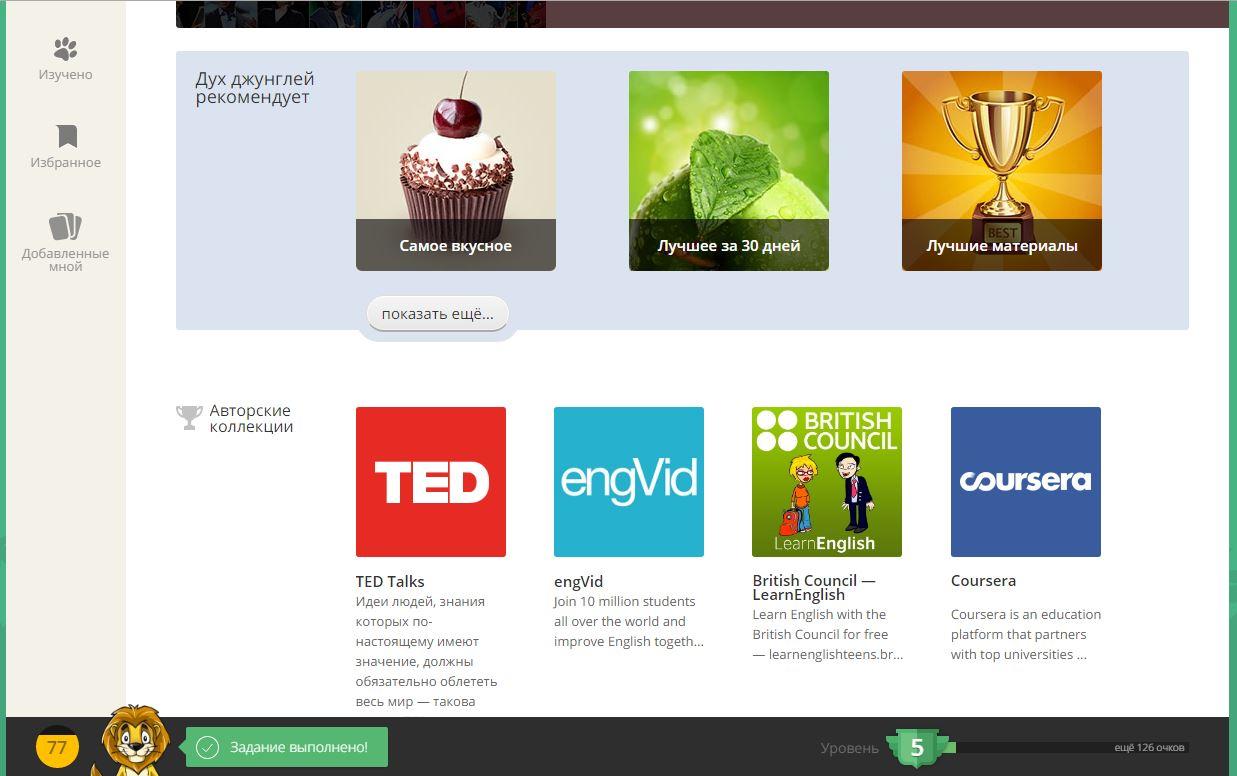Click the British Council LearnEnglish tile

coord(827,482)
